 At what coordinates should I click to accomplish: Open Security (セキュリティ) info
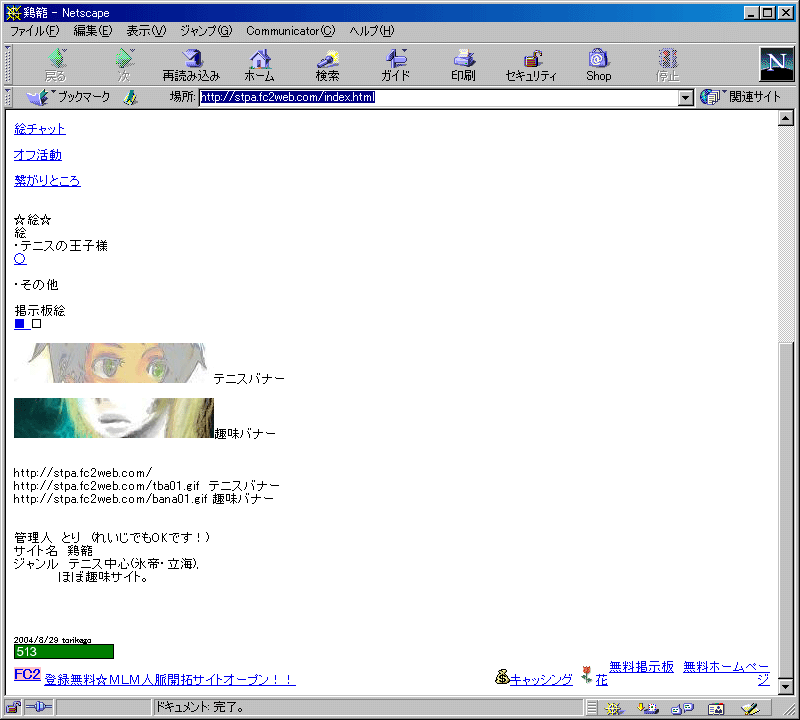[x=531, y=65]
